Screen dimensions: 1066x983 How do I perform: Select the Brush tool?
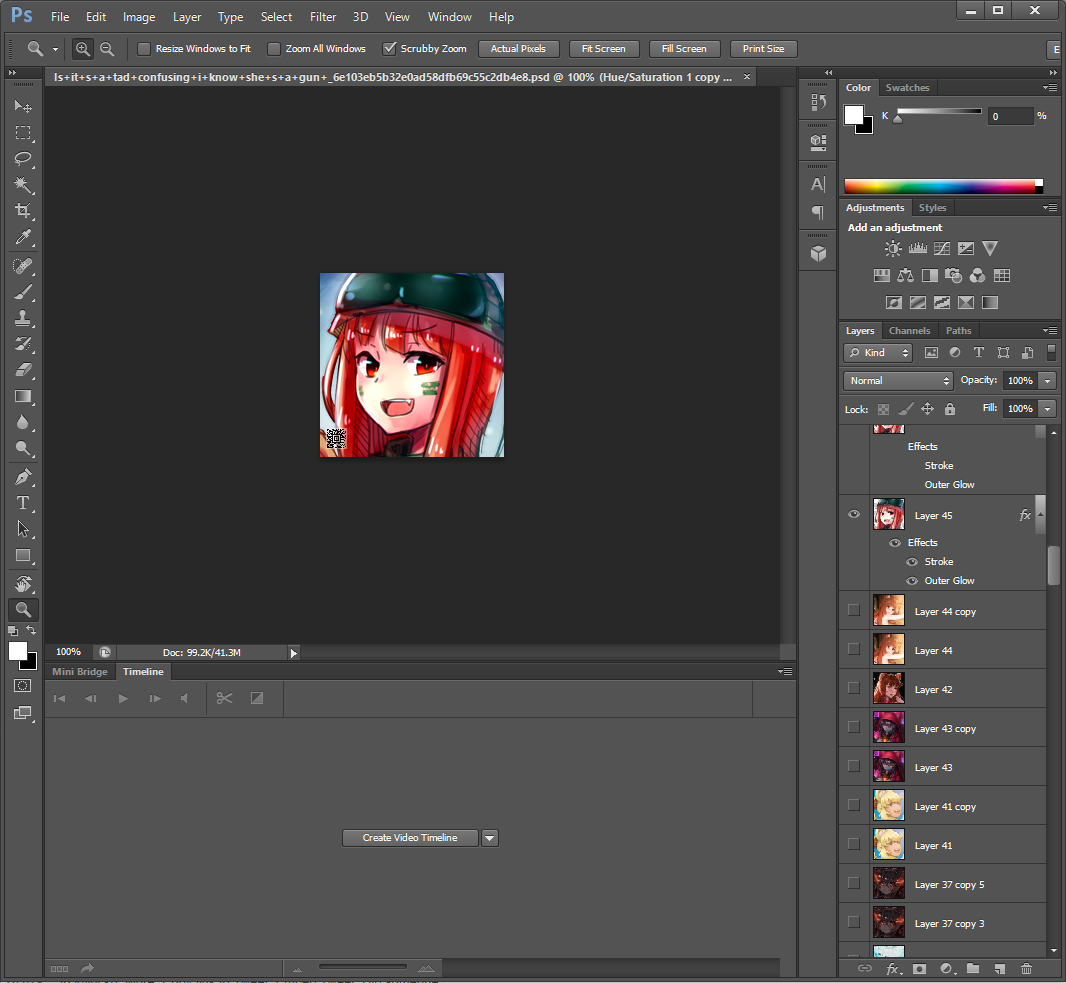23,292
